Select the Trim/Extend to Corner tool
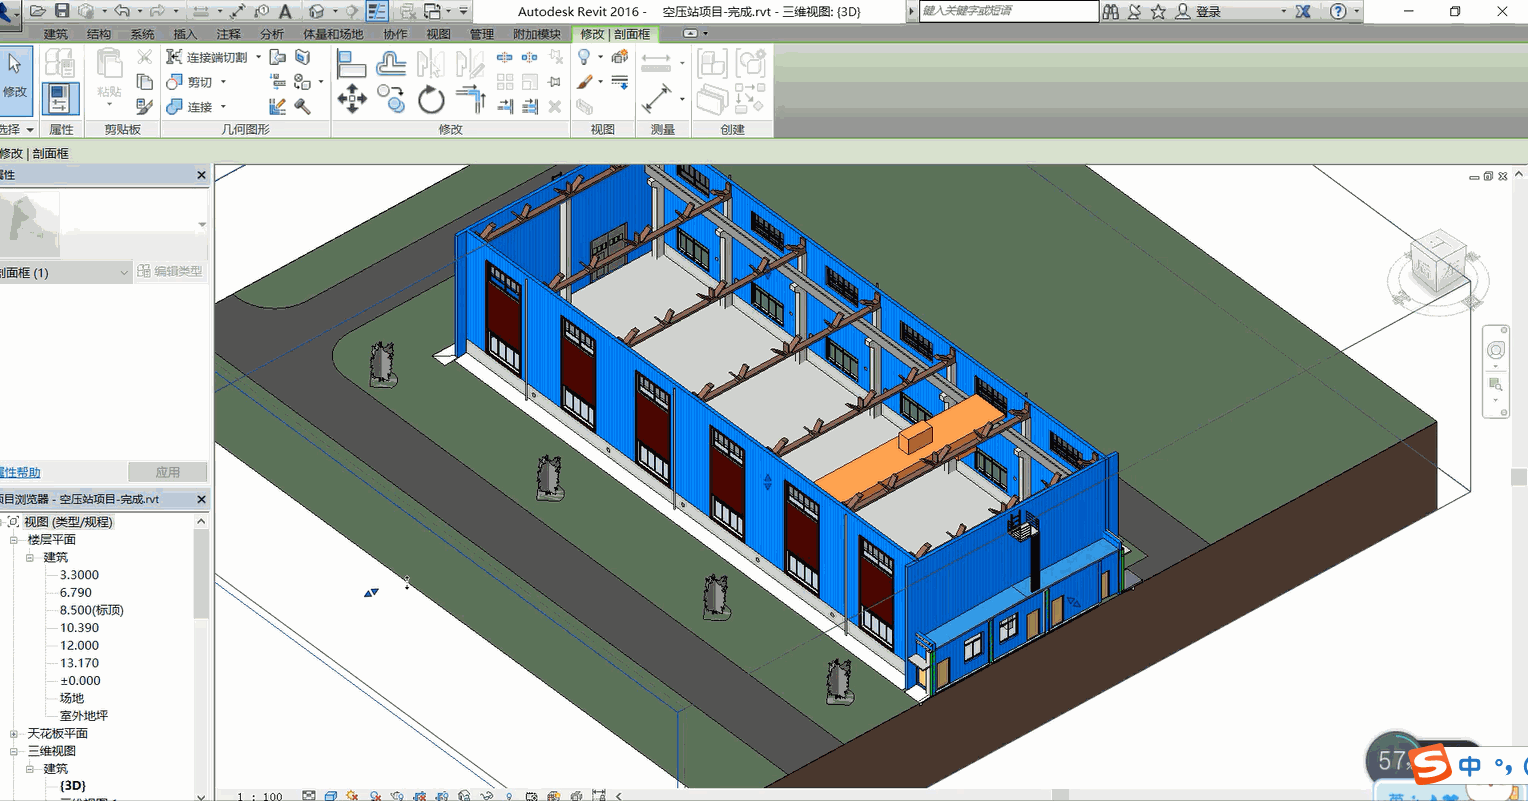The height and width of the screenshot is (801, 1528). tap(469, 99)
